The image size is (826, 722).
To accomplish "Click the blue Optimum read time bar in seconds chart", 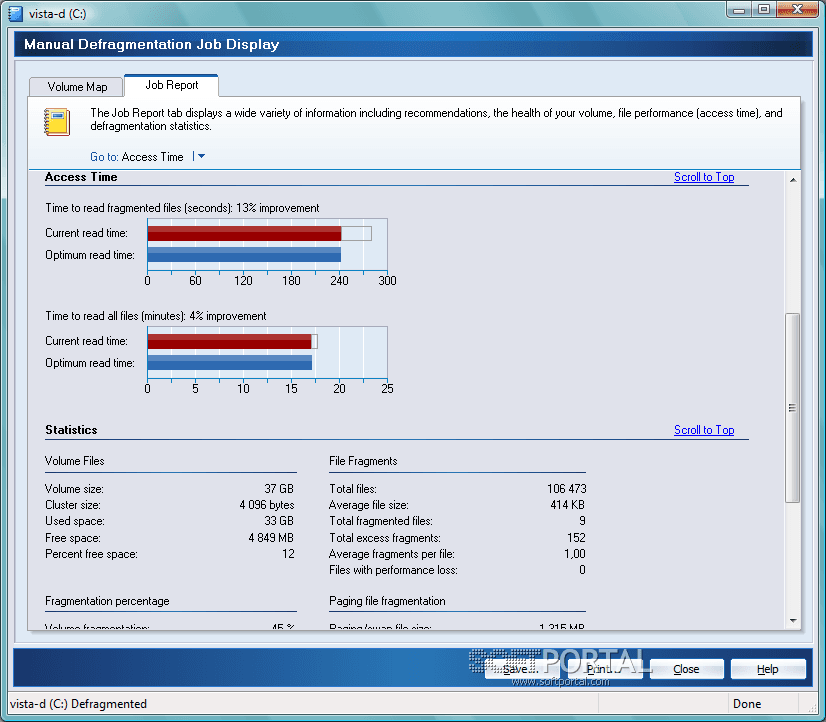I will coord(244,255).
